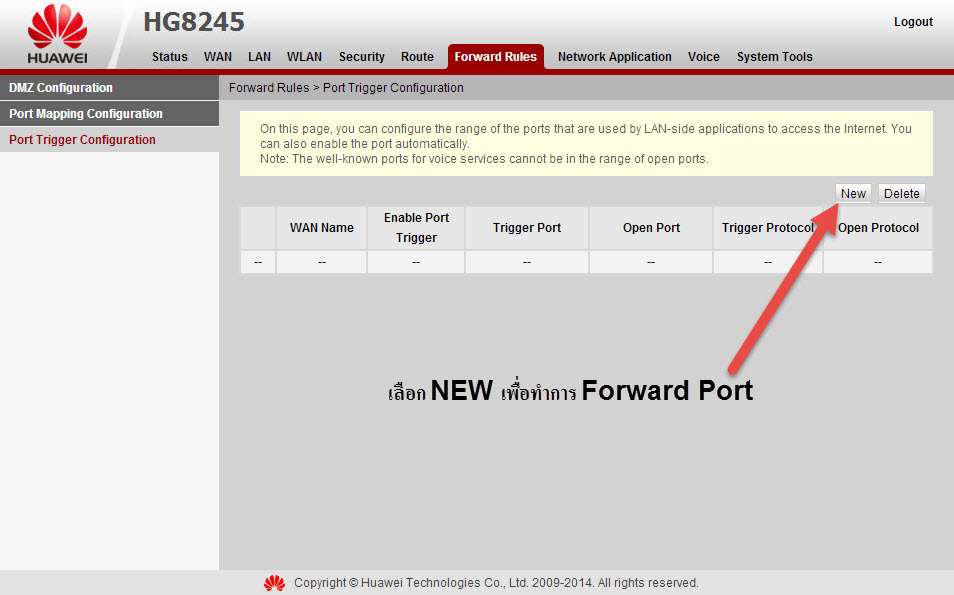This screenshot has height=595, width=954.
Task: Switch to the WAN tab
Action: point(218,57)
